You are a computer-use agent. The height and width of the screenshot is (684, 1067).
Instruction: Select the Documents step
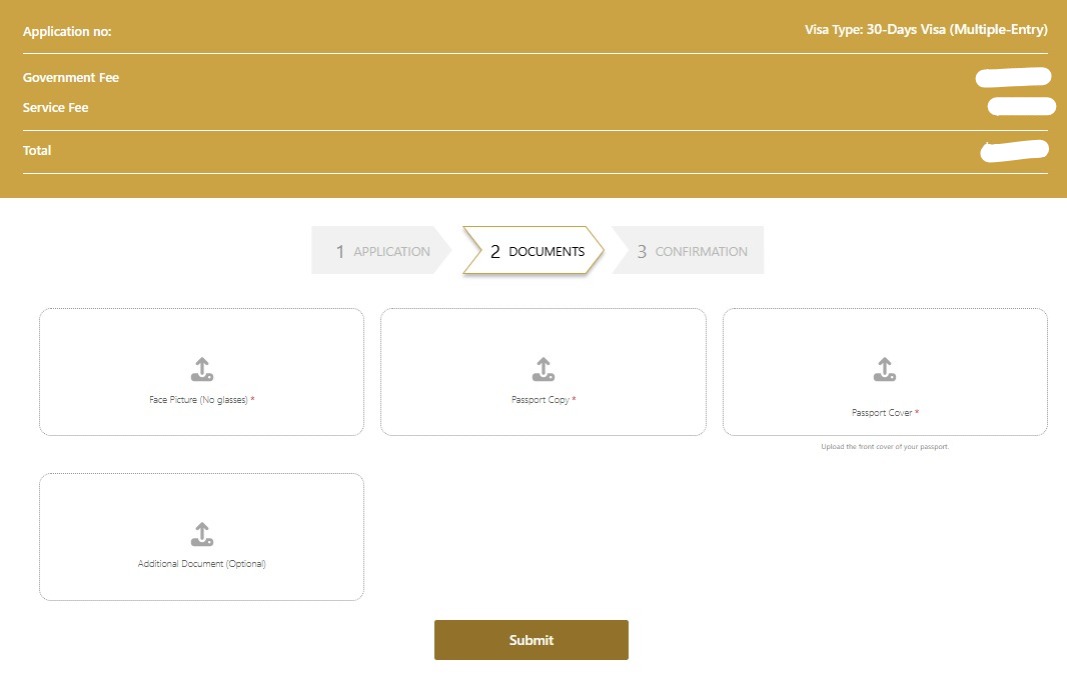532,251
